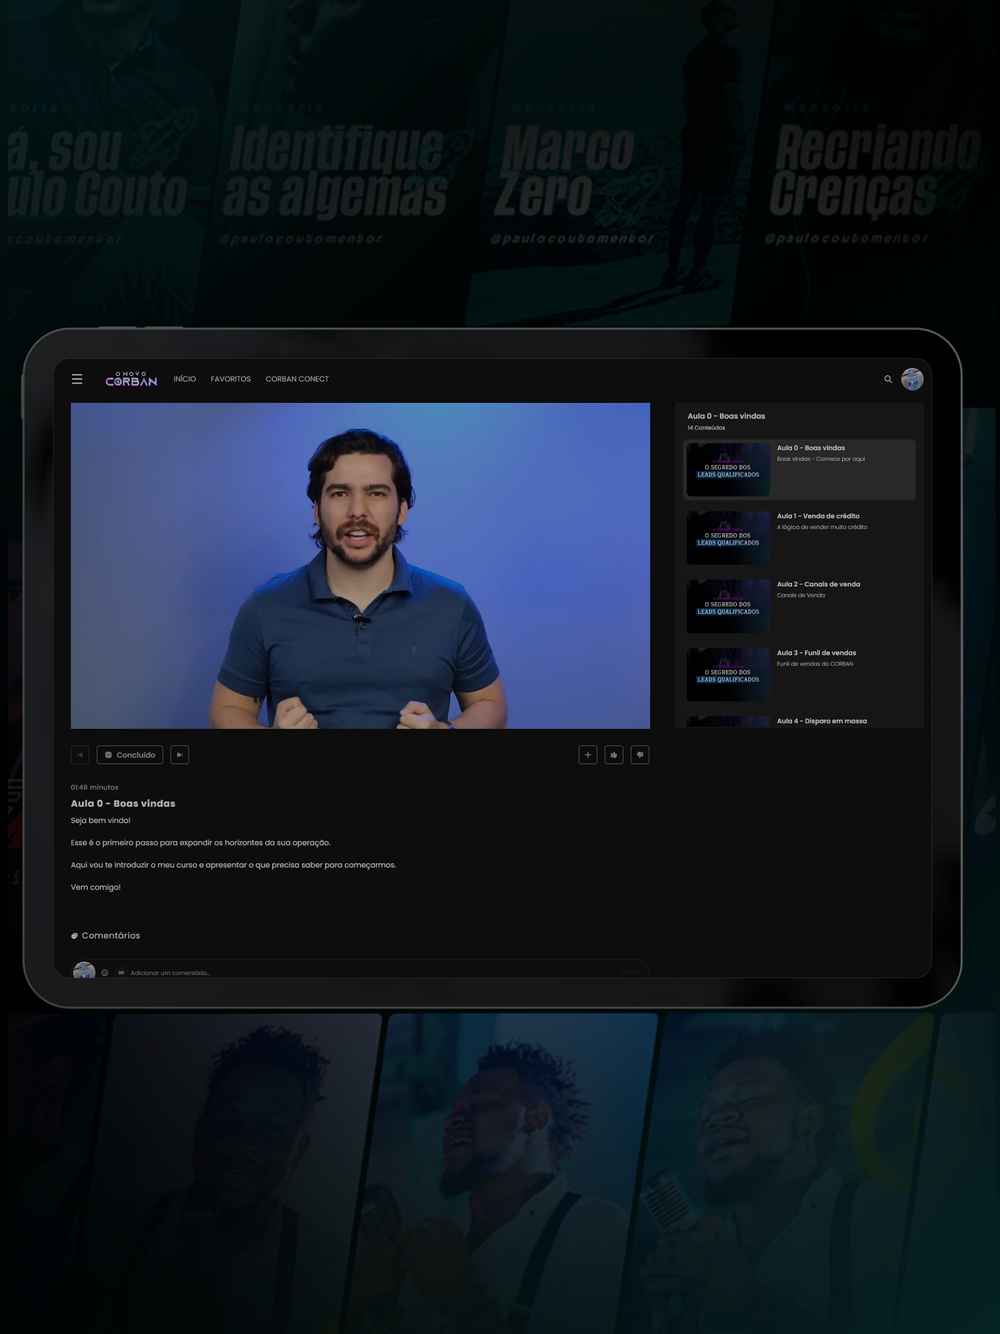1000x1334 pixels.
Task: Skip to next lesson button
Action: pyautogui.click(x=179, y=755)
